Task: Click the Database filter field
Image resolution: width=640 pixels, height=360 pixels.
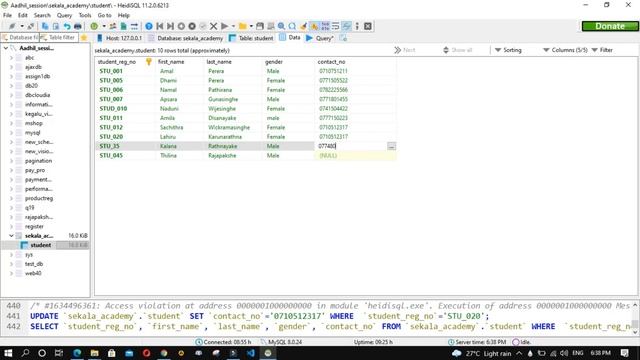Action: click(x=20, y=37)
